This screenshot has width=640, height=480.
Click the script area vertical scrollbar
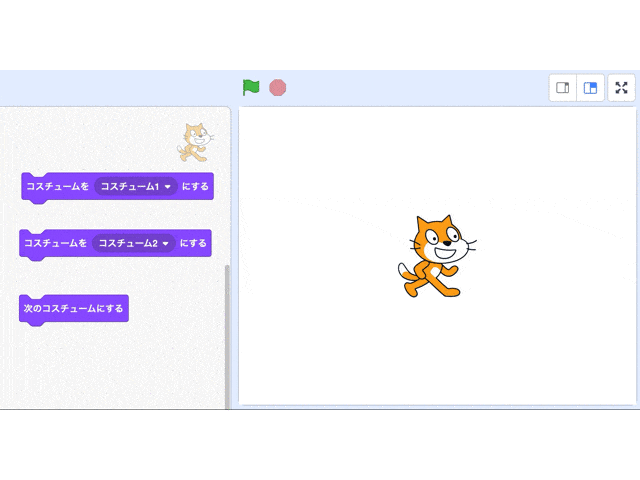227,337
